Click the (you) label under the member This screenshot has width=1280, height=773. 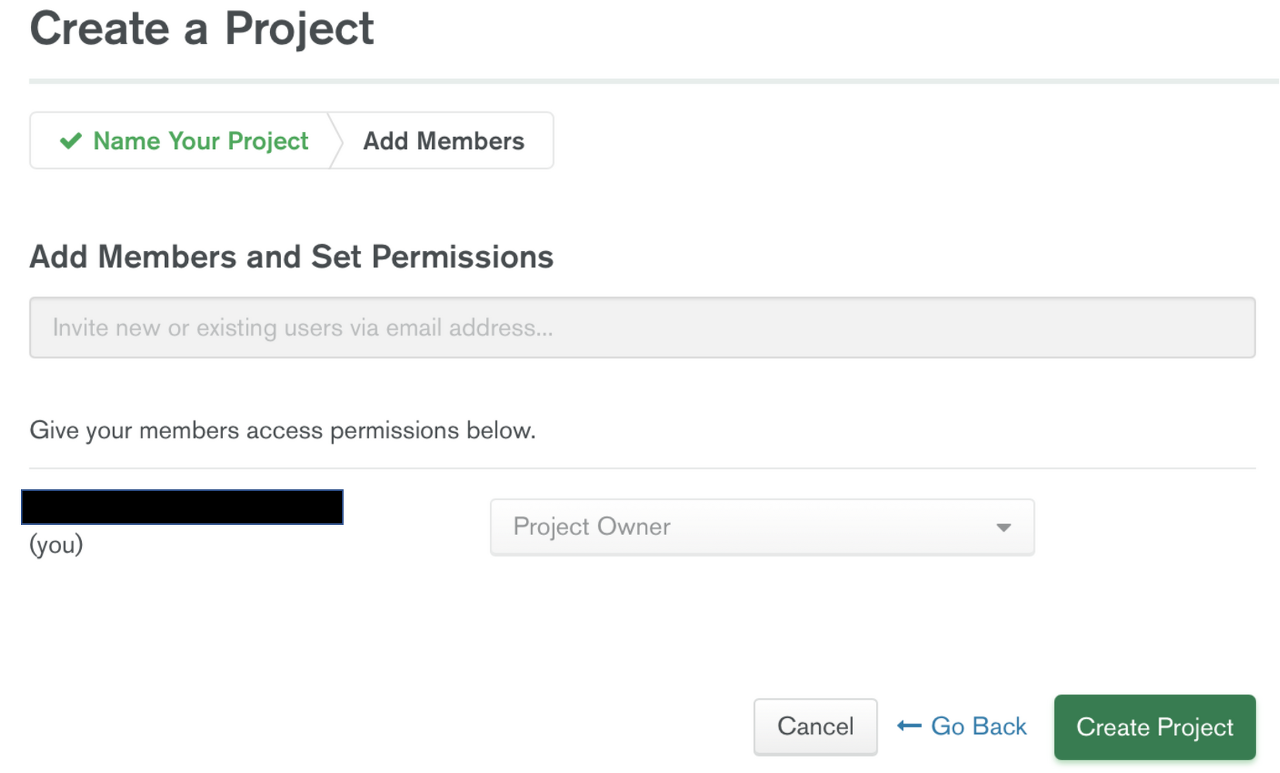56,545
